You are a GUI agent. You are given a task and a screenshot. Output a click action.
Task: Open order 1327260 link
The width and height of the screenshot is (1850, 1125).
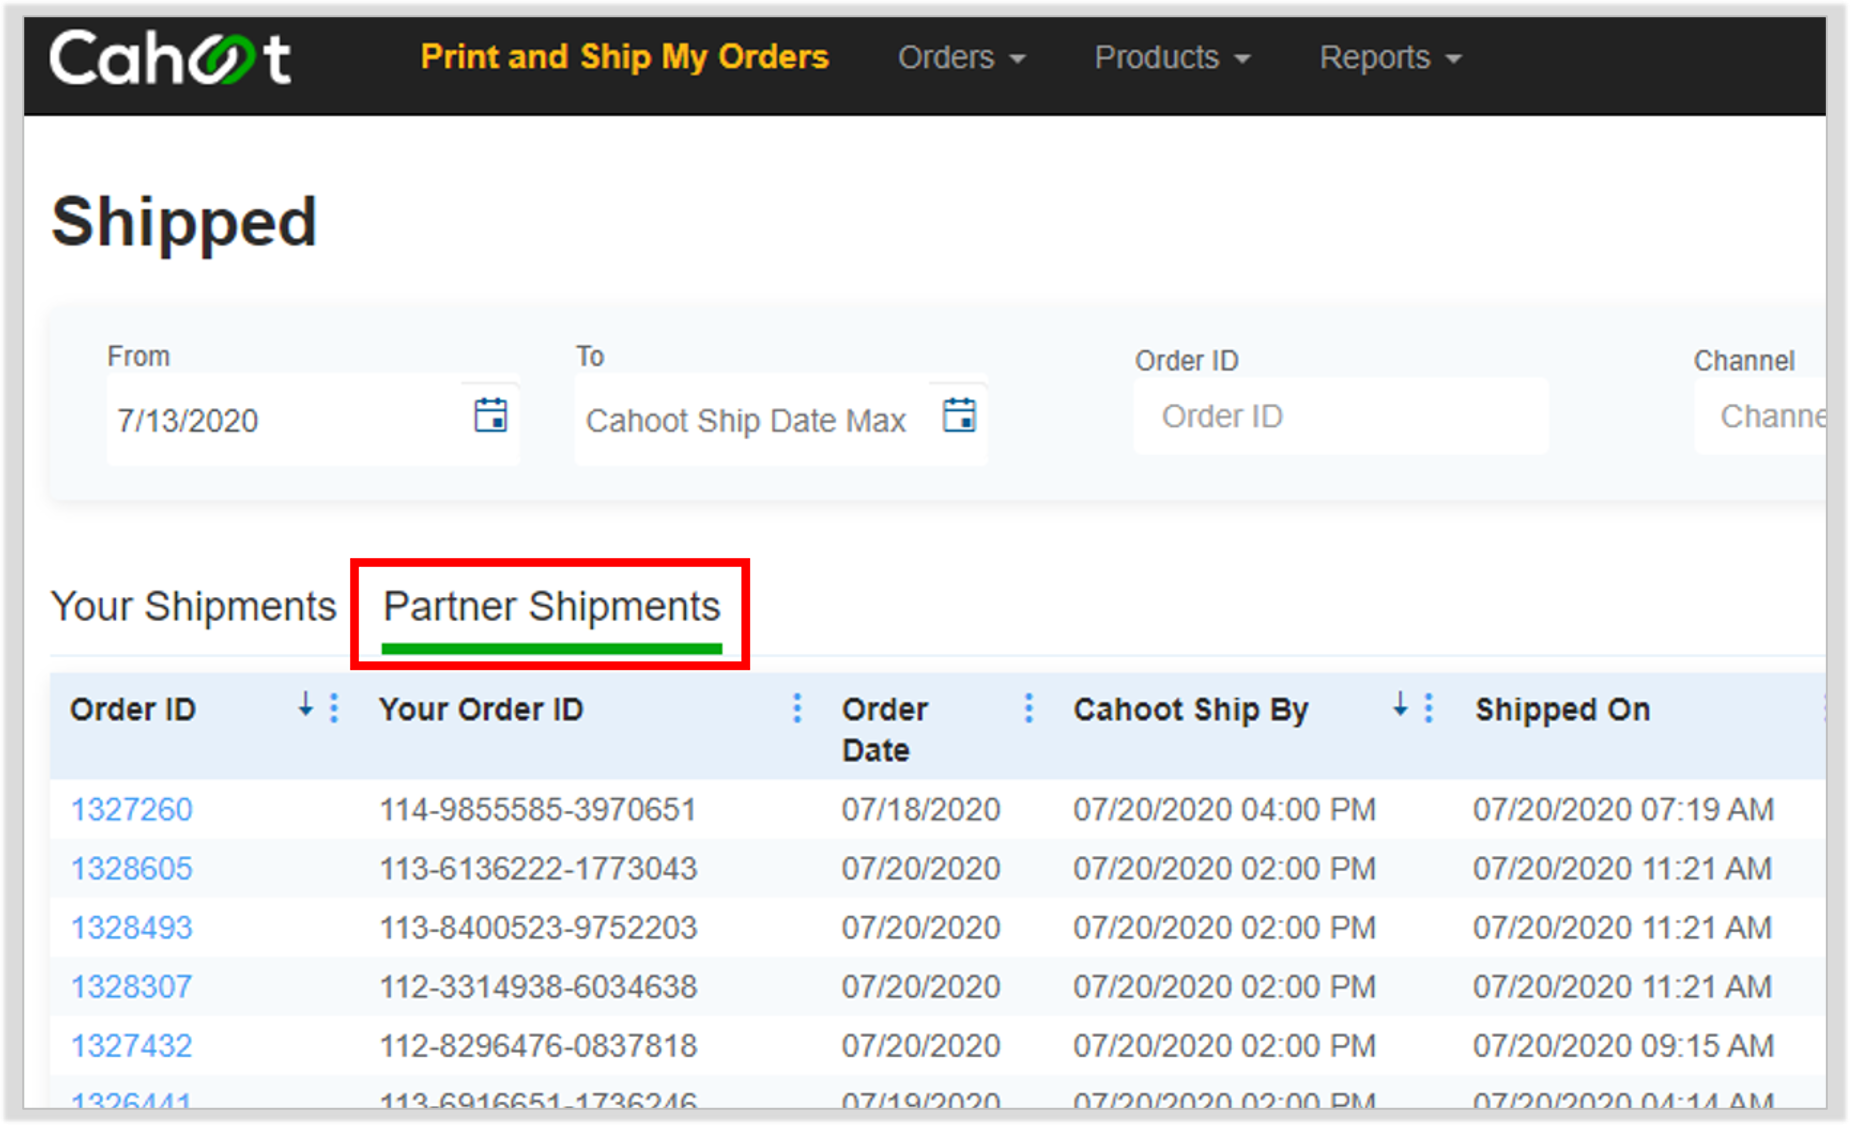click(132, 809)
